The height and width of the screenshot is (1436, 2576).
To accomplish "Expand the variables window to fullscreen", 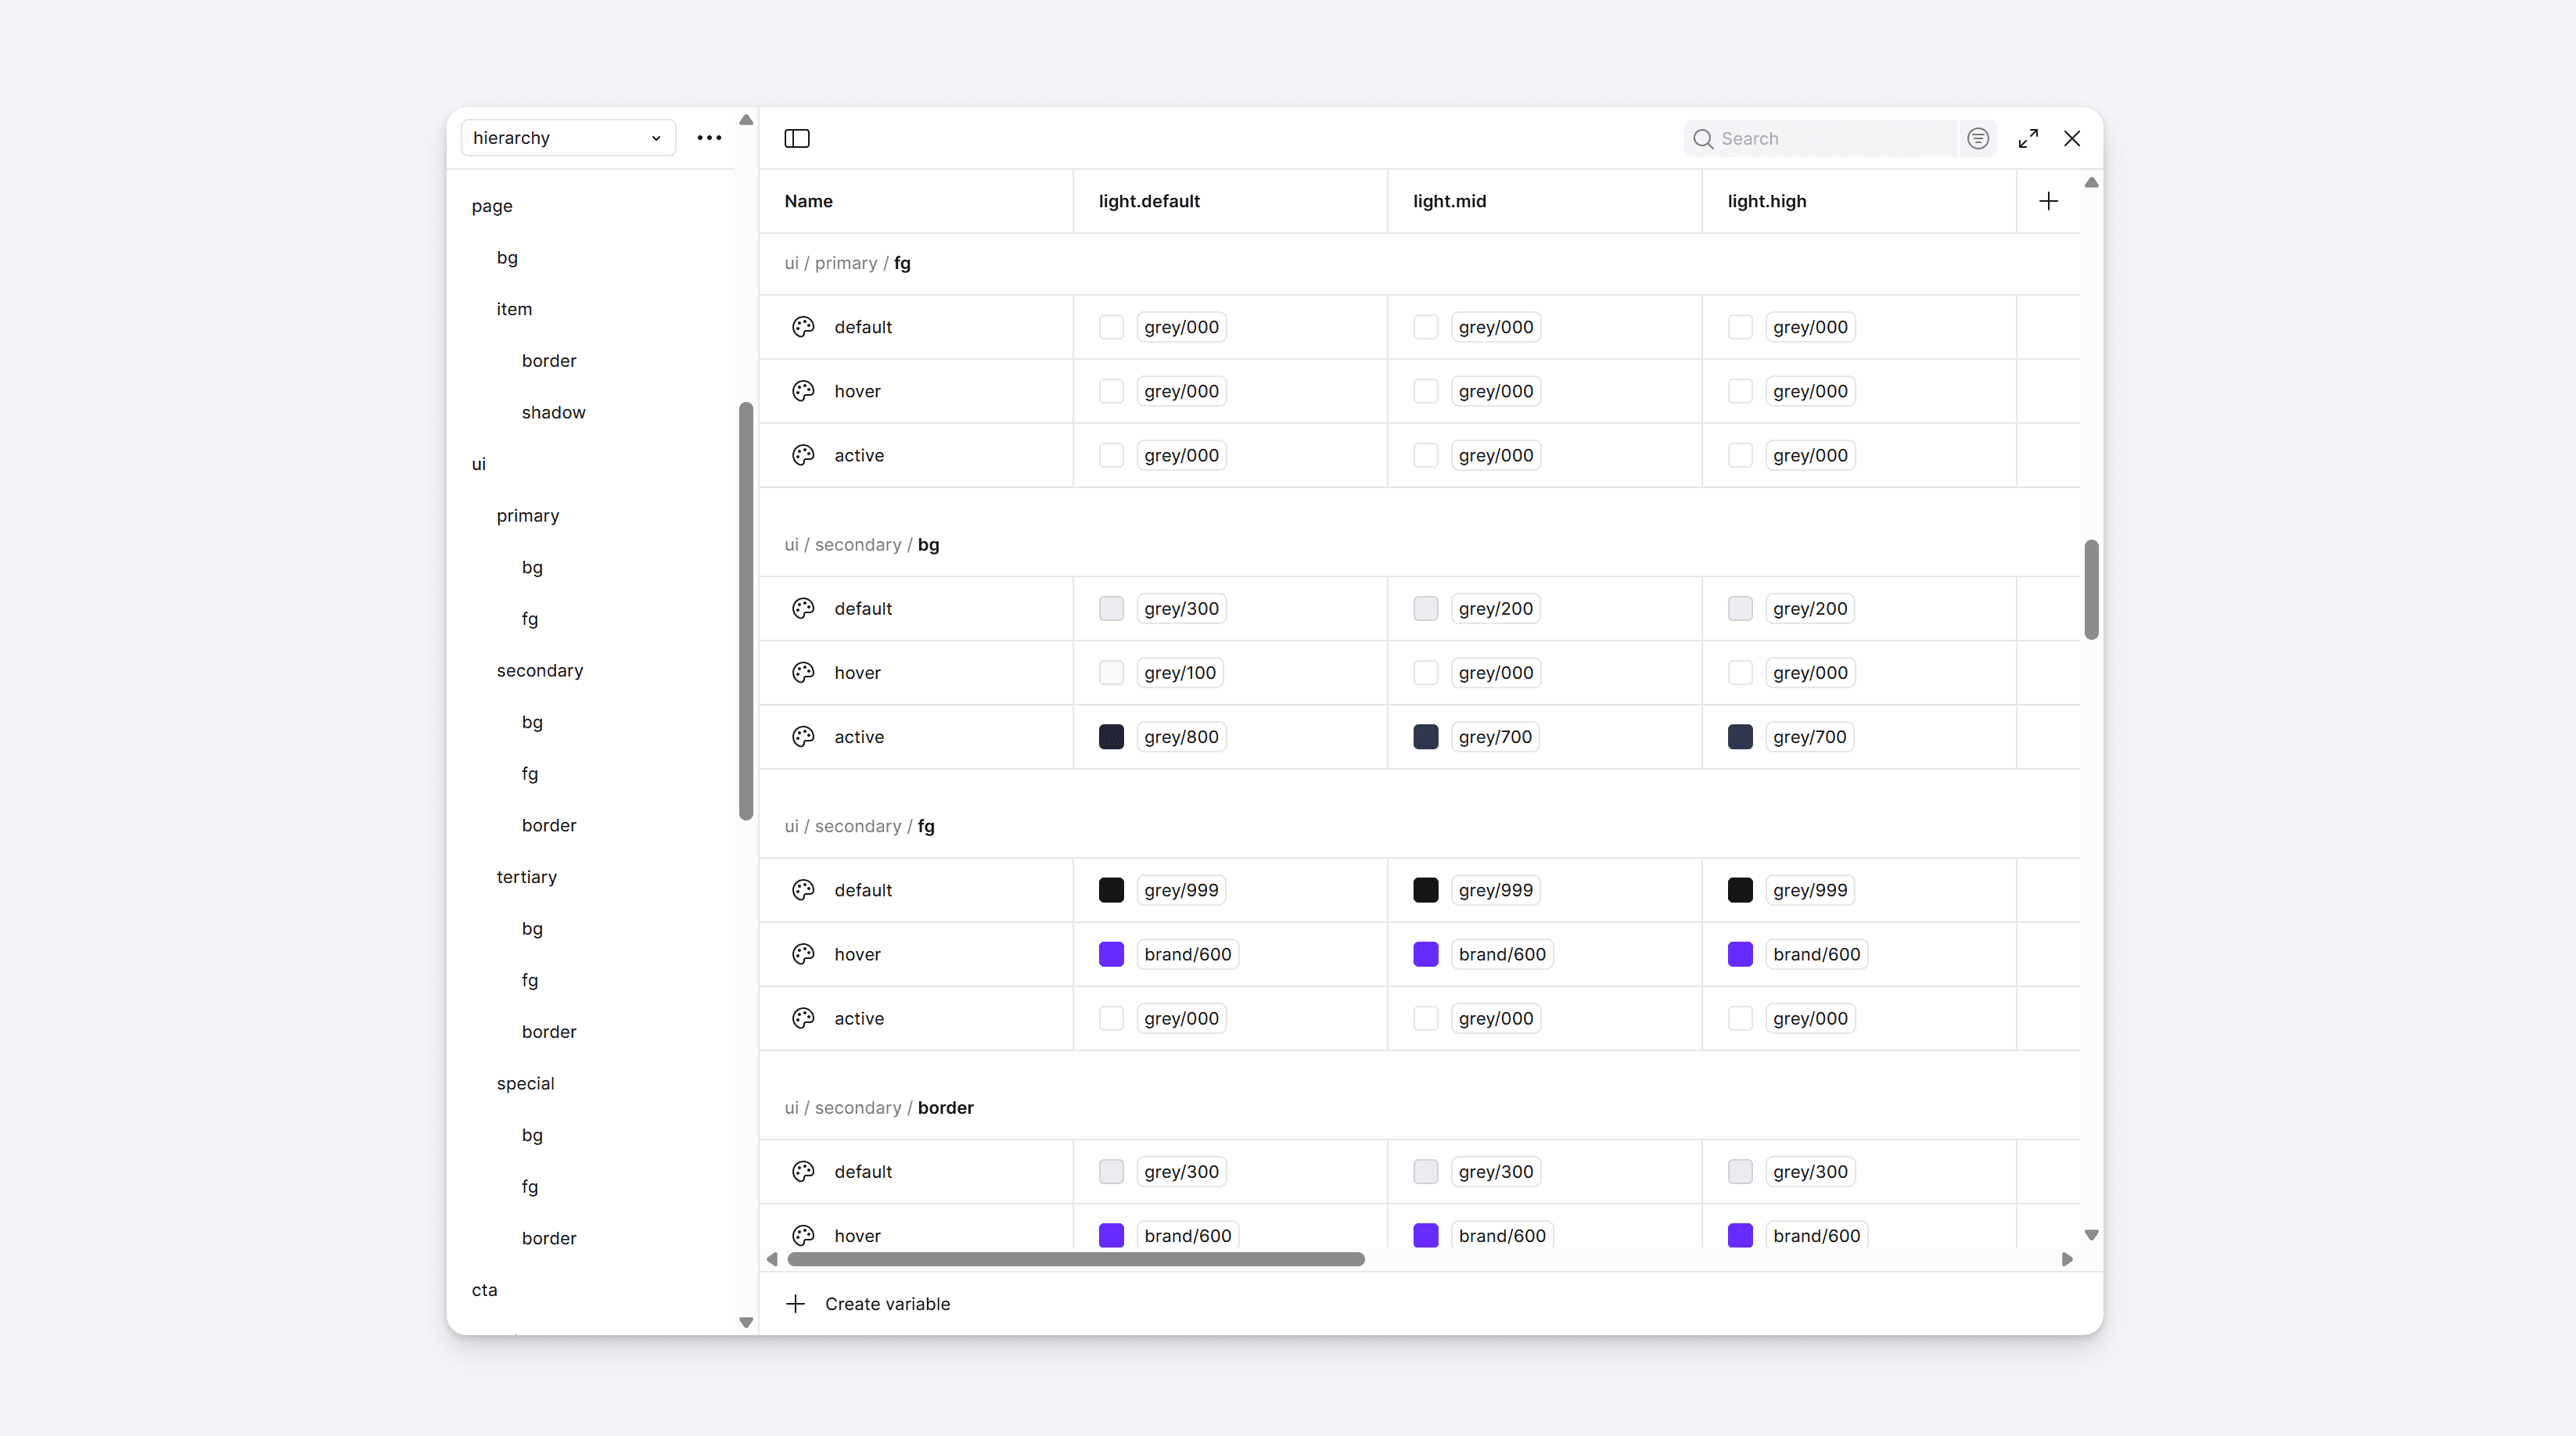I will pyautogui.click(x=2028, y=138).
